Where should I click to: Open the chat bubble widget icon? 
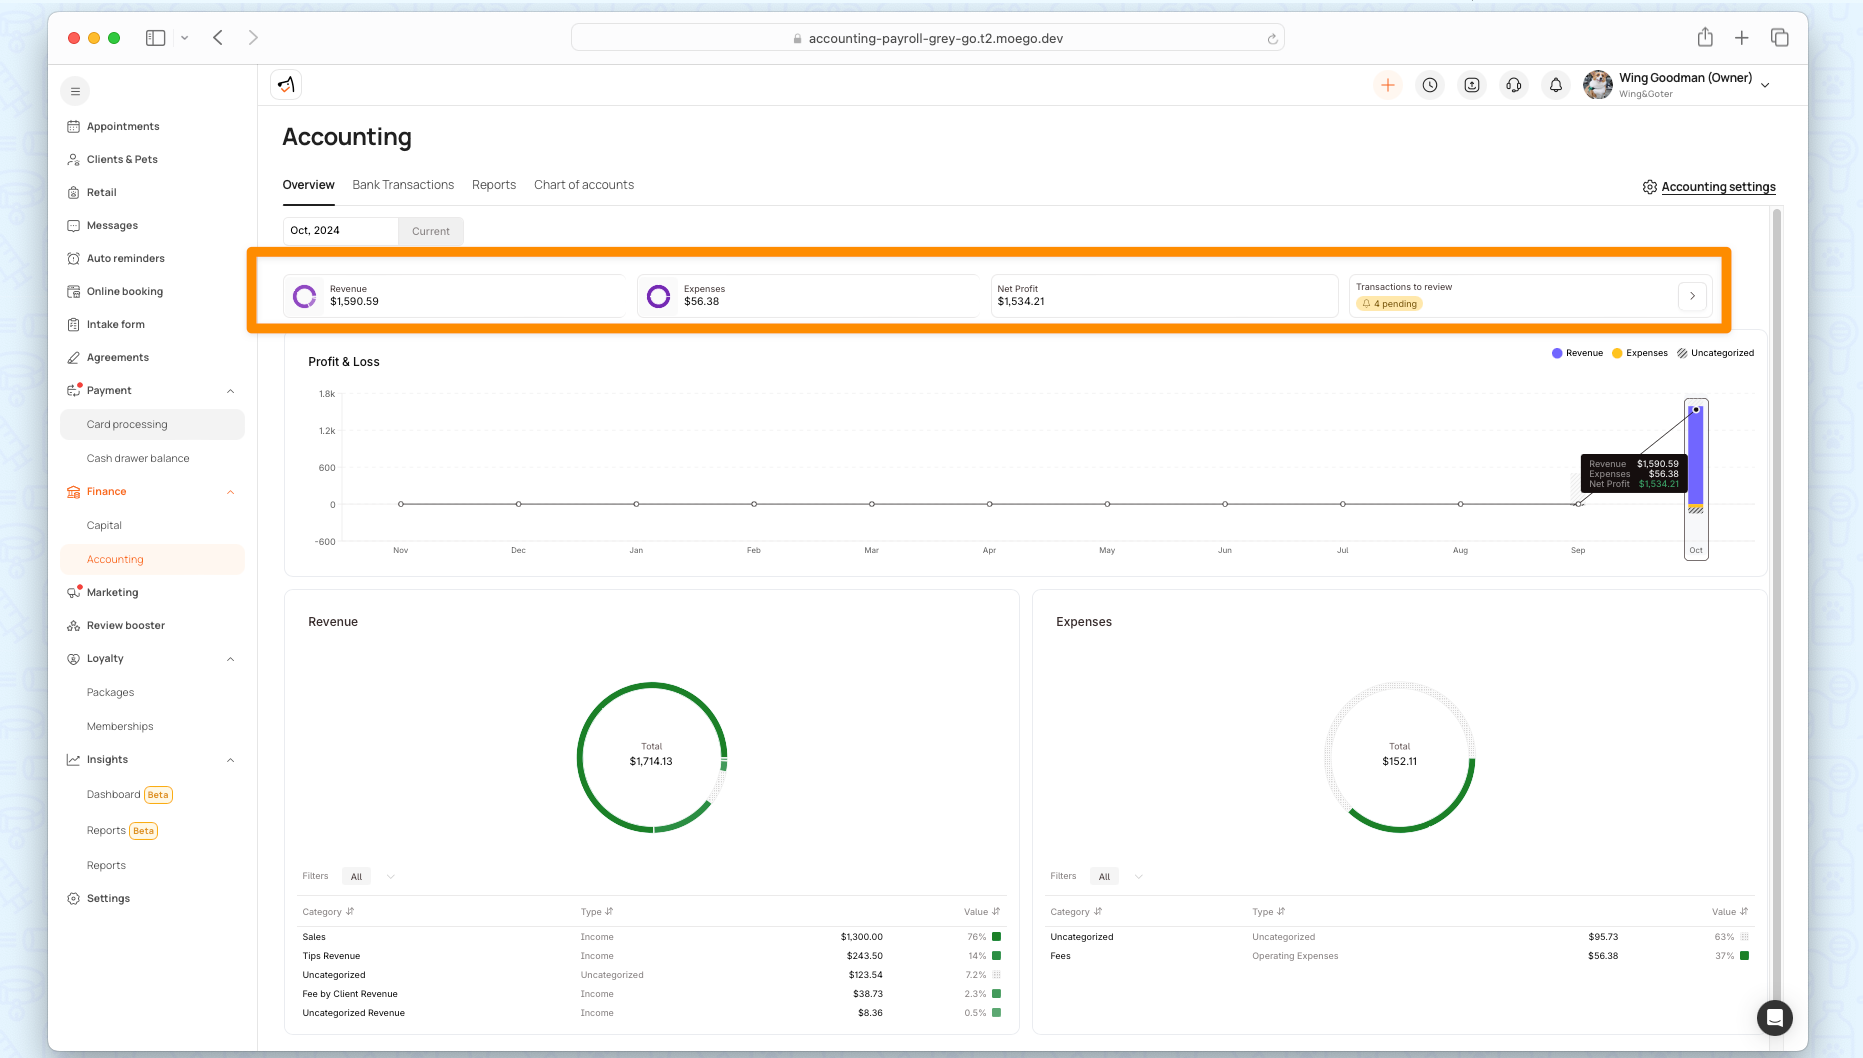coord(1774,1018)
